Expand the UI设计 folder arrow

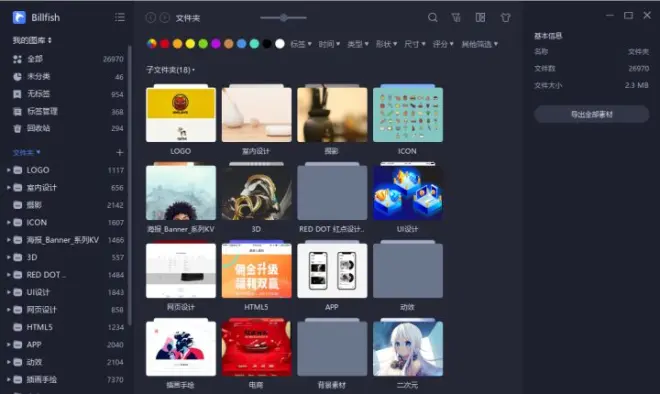pyautogui.click(x=8, y=292)
